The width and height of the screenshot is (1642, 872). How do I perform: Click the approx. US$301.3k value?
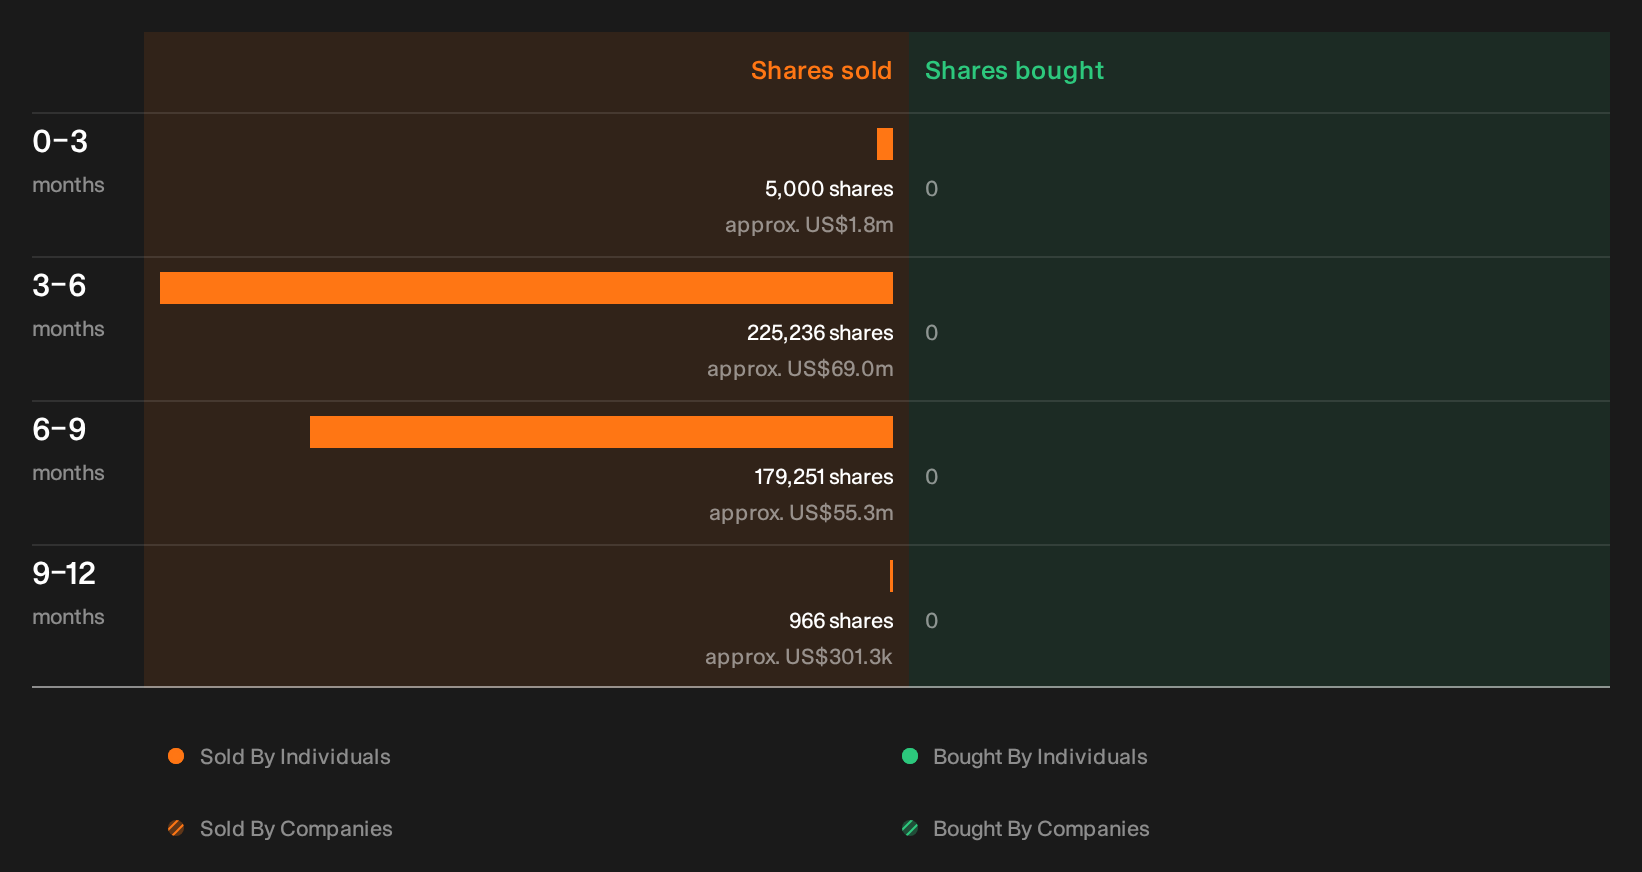pyautogui.click(x=798, y=657)
